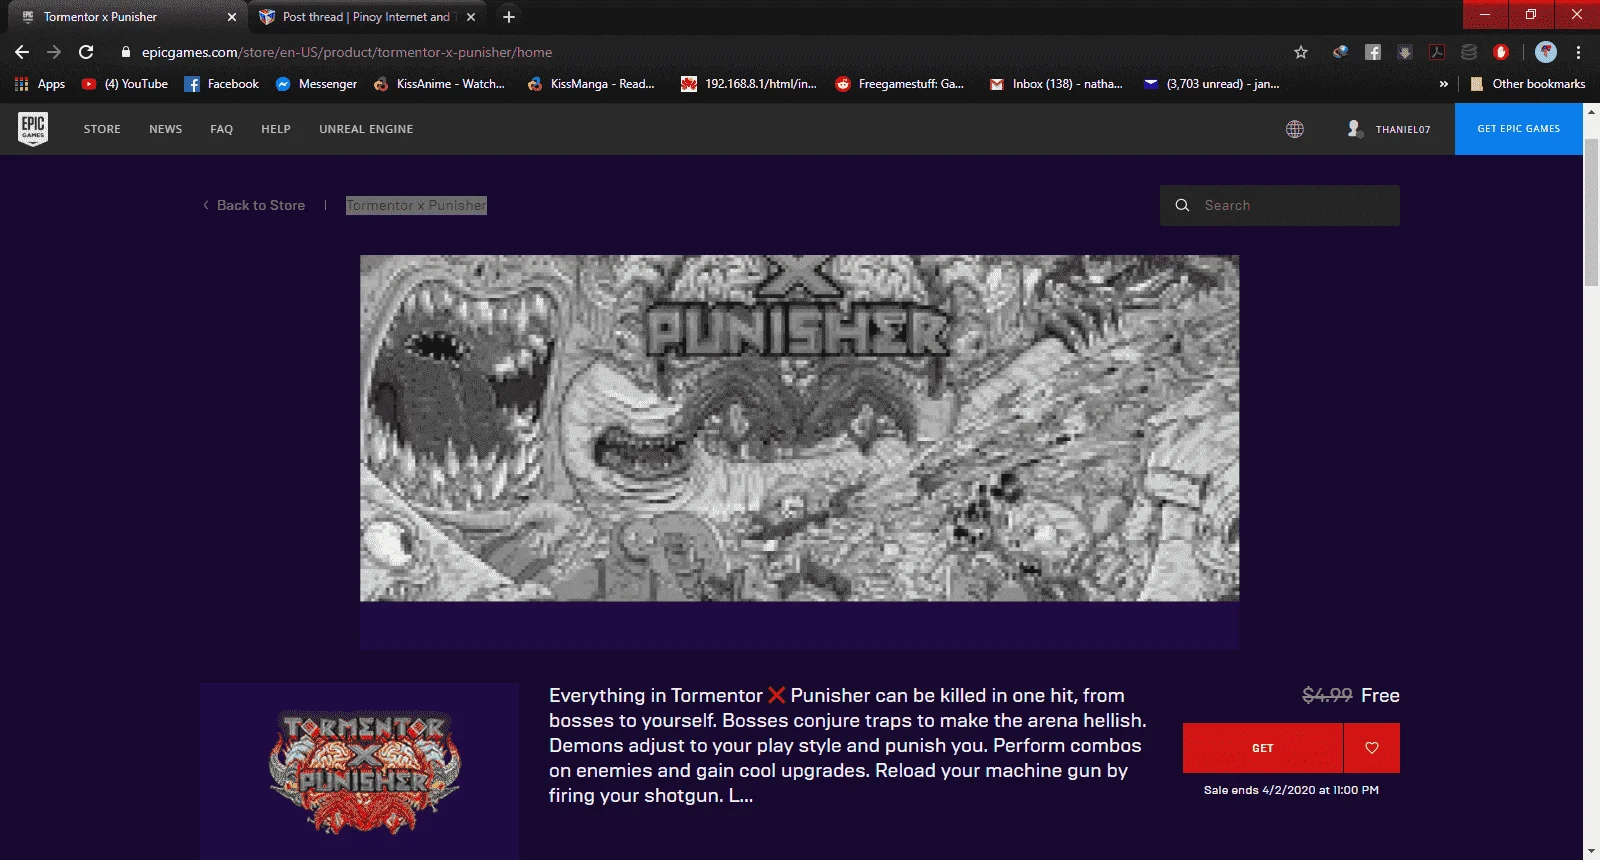View site security info via lock icon
This screenshot has height=860, width=1600.
(x=126, y=52)
